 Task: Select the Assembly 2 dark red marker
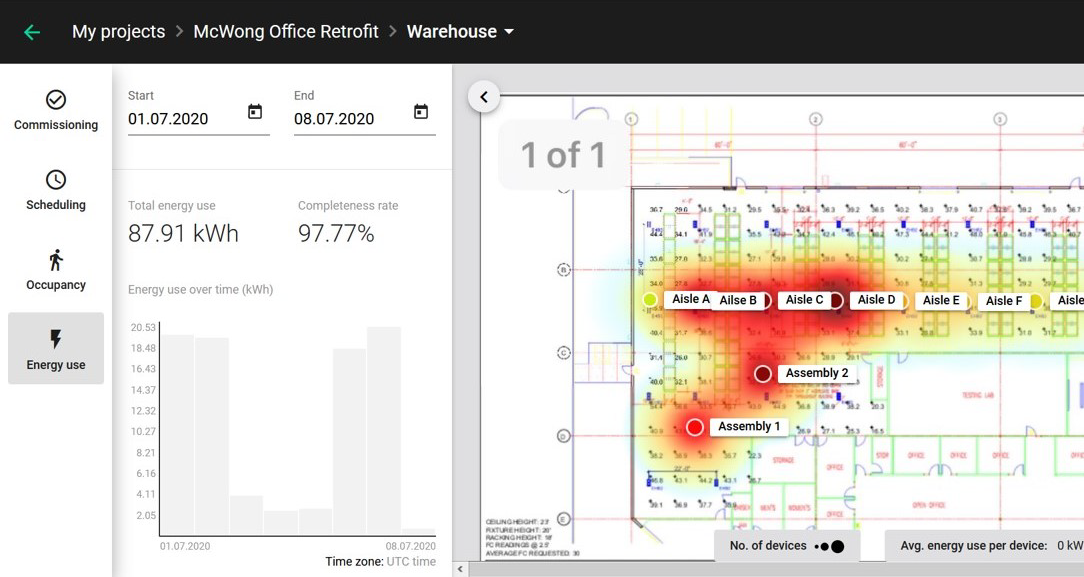click(763, 374)
